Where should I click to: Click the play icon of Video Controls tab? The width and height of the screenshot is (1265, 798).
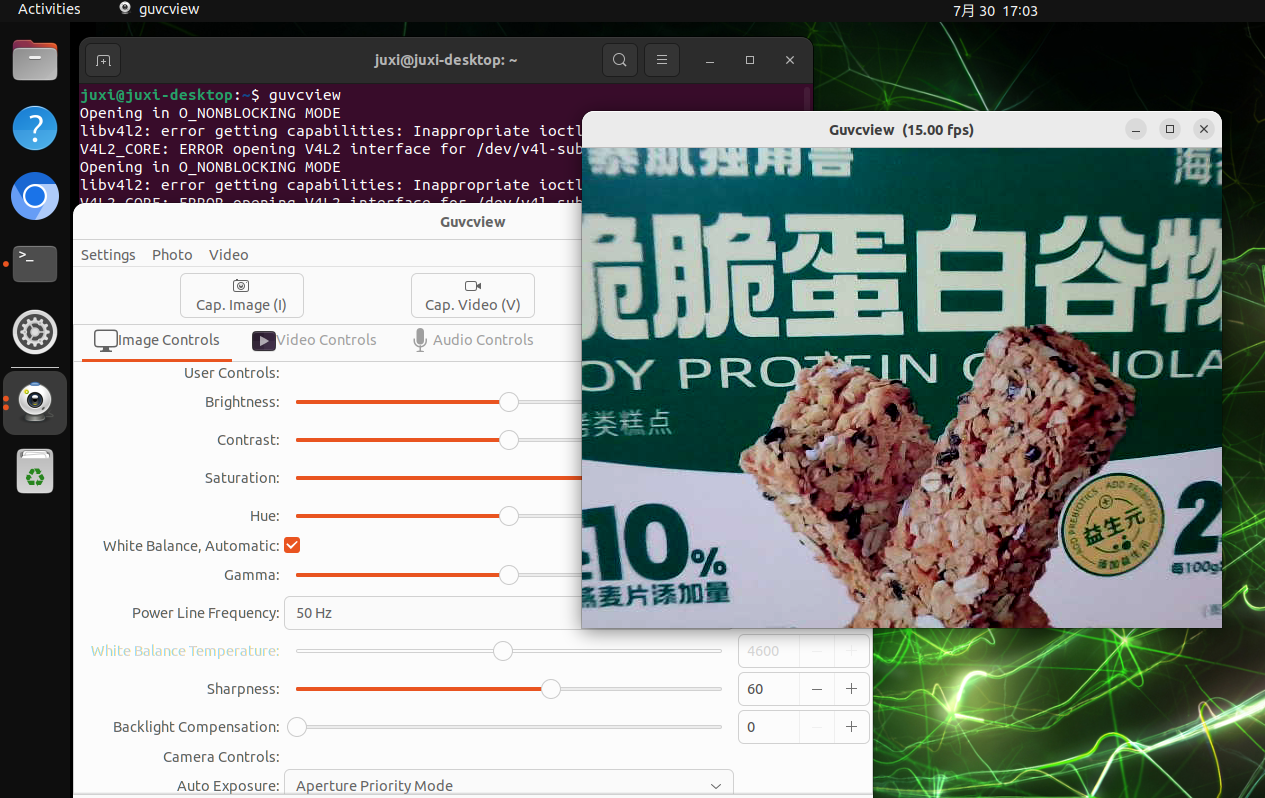[264, 341]
